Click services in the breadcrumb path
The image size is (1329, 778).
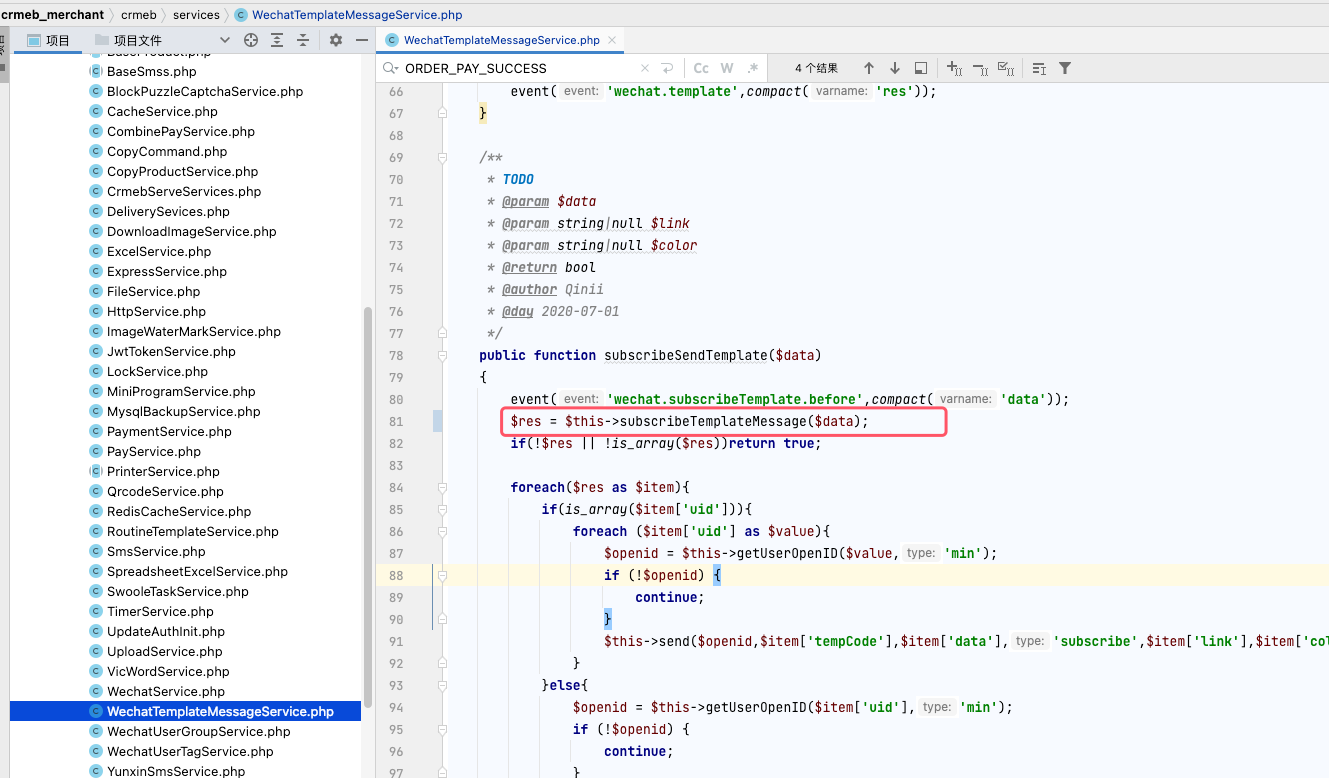pos(196,14)
